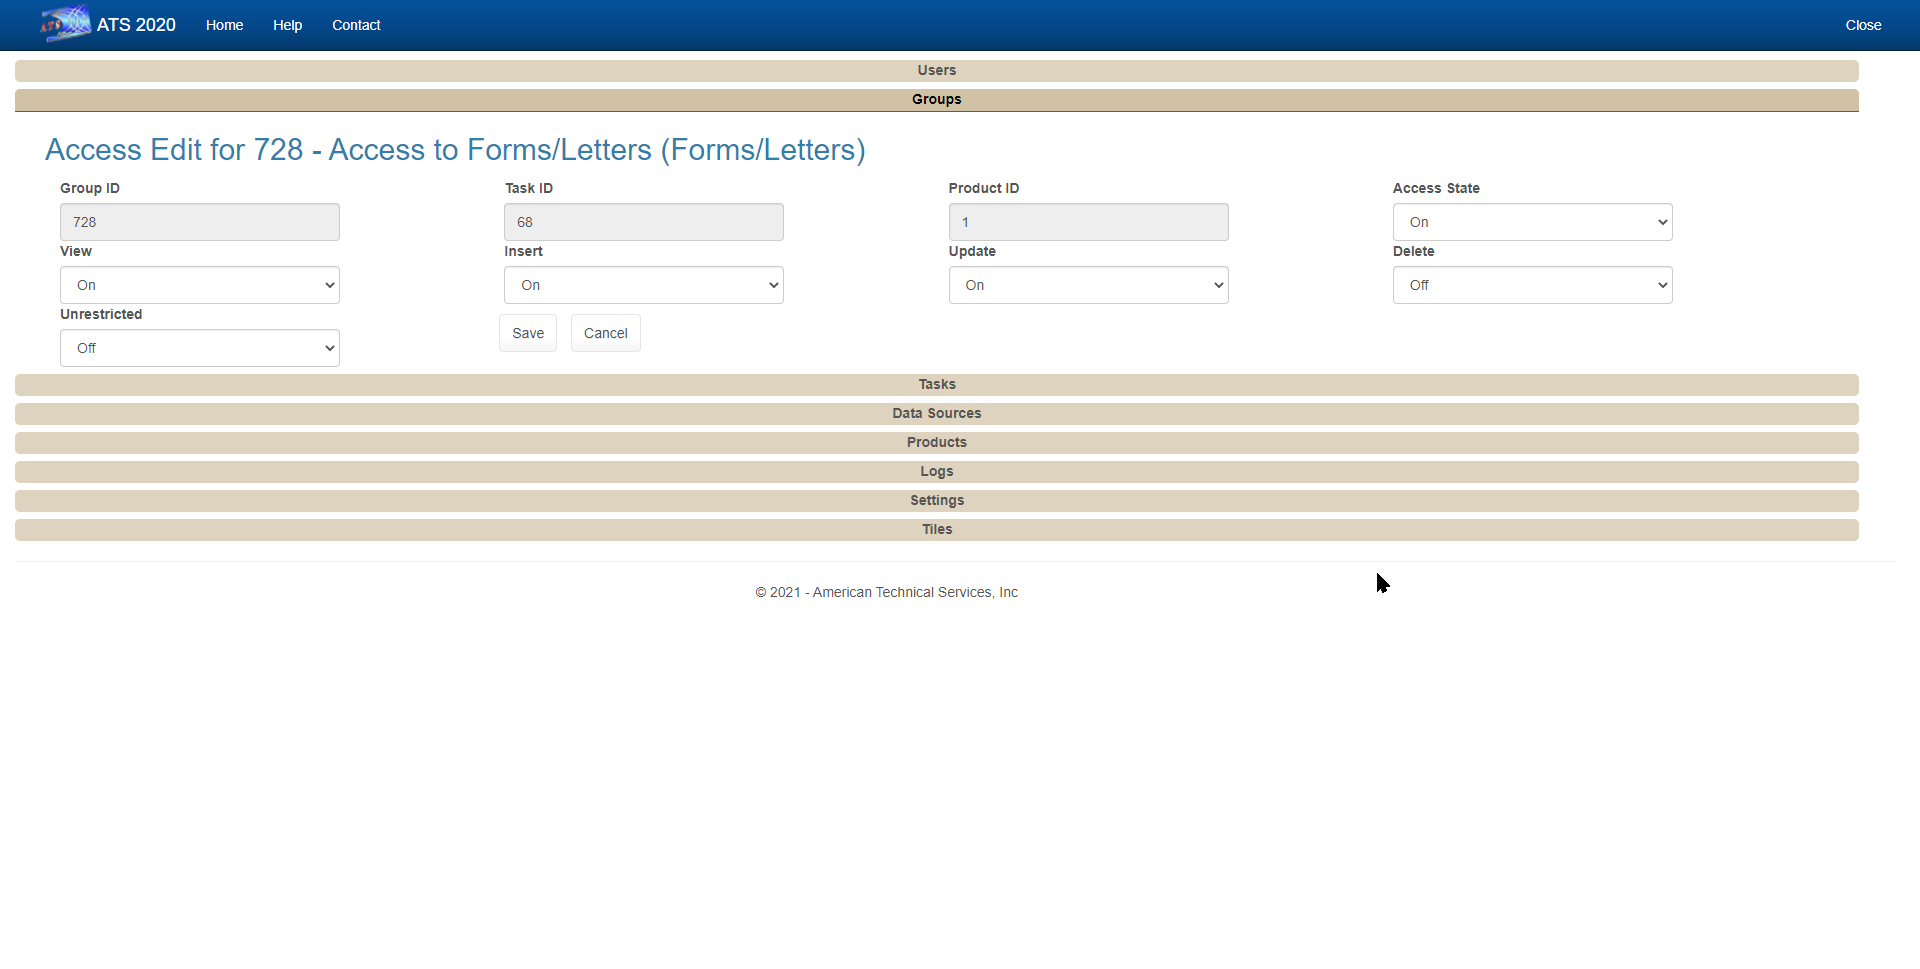1920x969 pixels.
Task: Open the Help menu item
Action: click(x=287, y=25)
